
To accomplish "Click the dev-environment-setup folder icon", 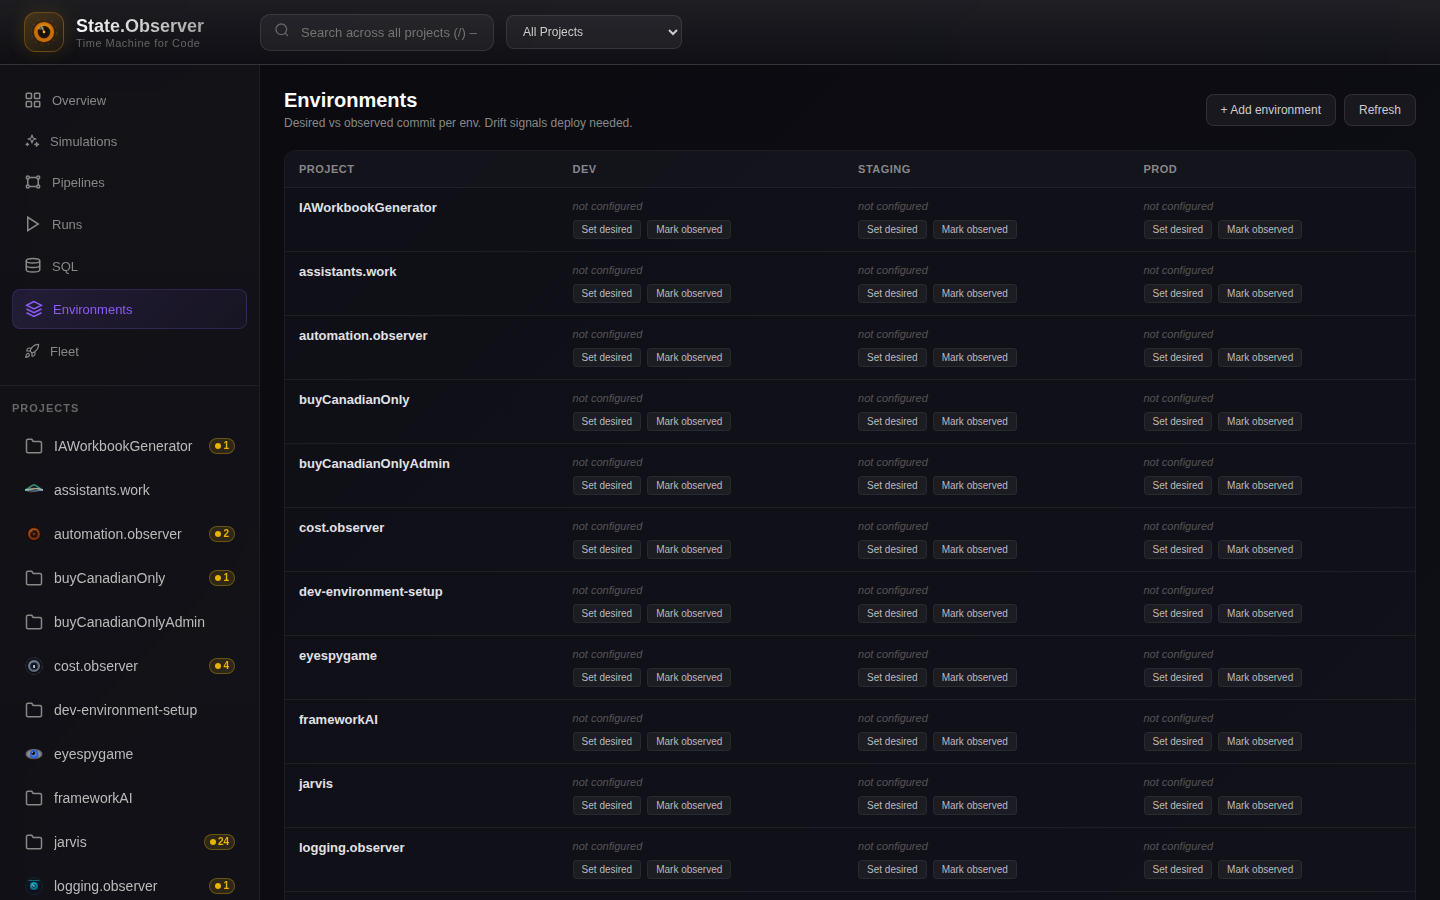I will coord(34,710).
